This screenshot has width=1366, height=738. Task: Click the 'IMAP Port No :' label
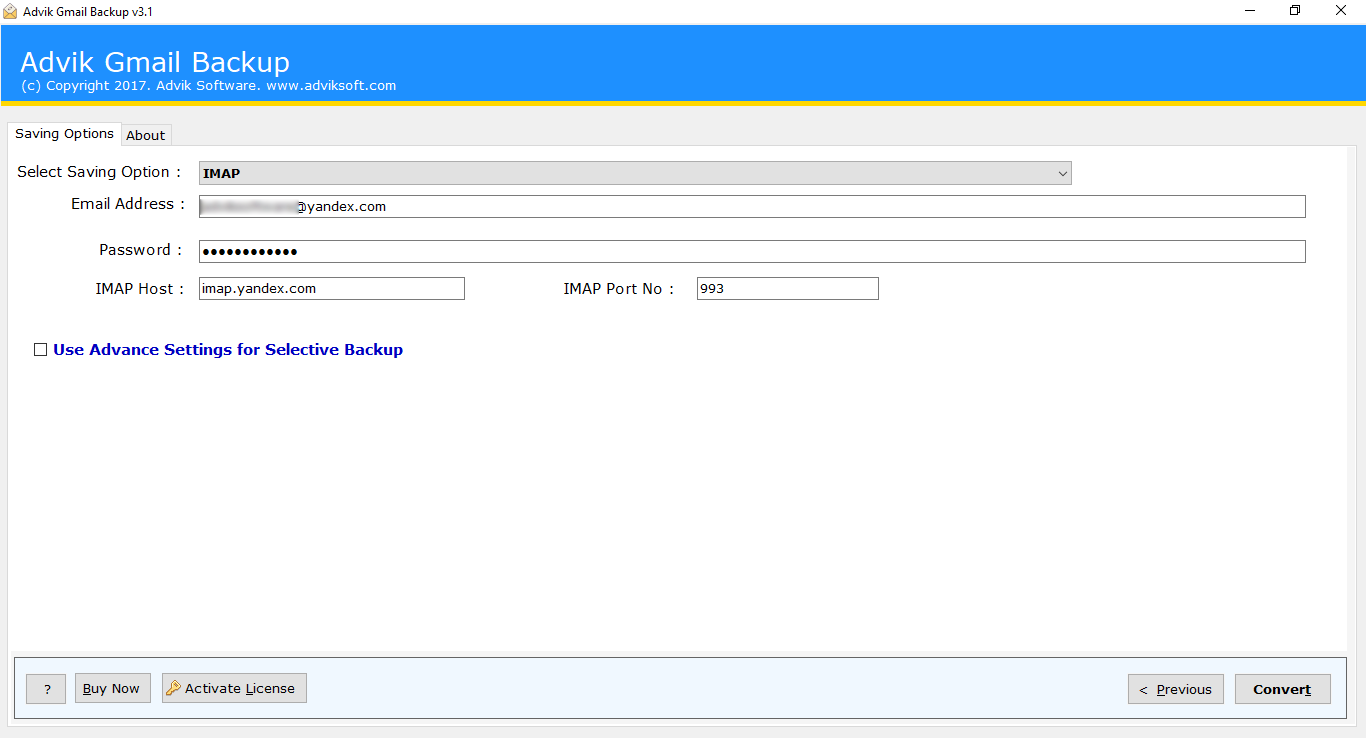[x=619, y=288]
